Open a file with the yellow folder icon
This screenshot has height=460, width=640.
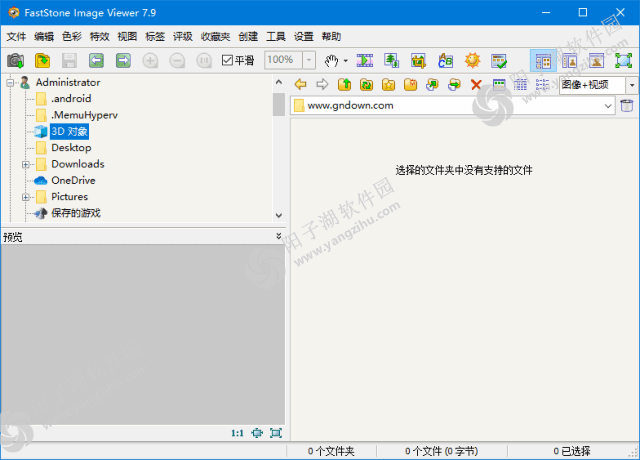(42, 61)
